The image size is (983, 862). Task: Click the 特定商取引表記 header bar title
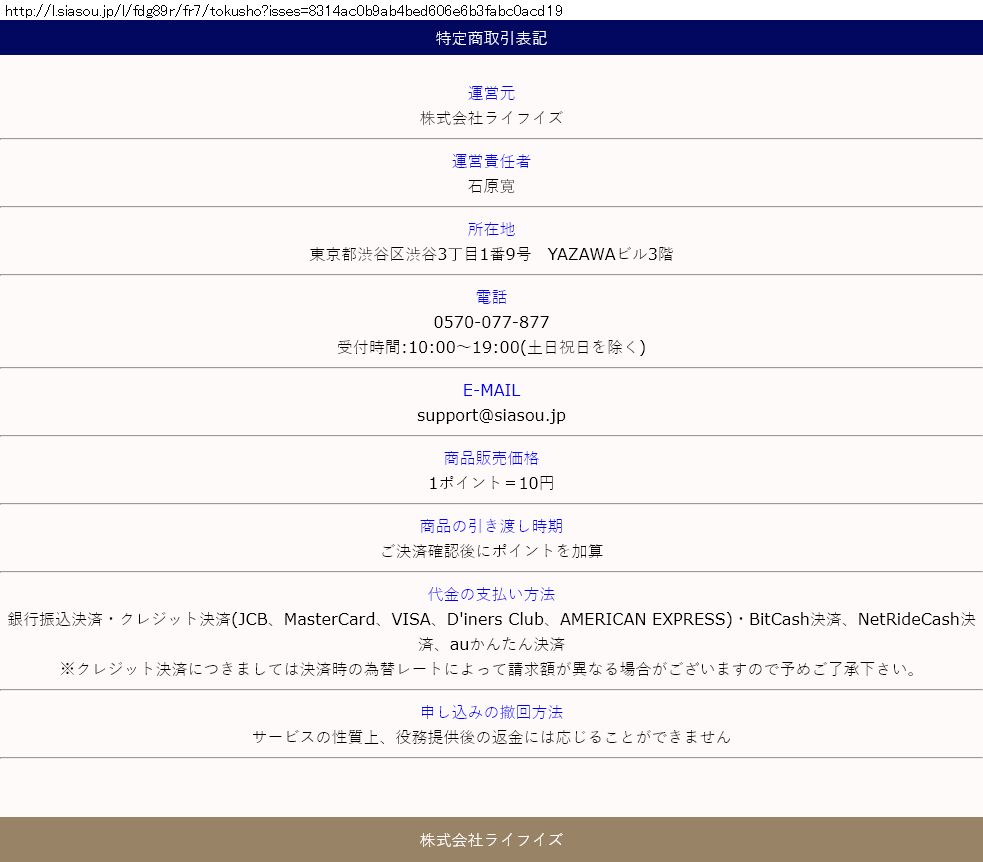tap(491, 39)
